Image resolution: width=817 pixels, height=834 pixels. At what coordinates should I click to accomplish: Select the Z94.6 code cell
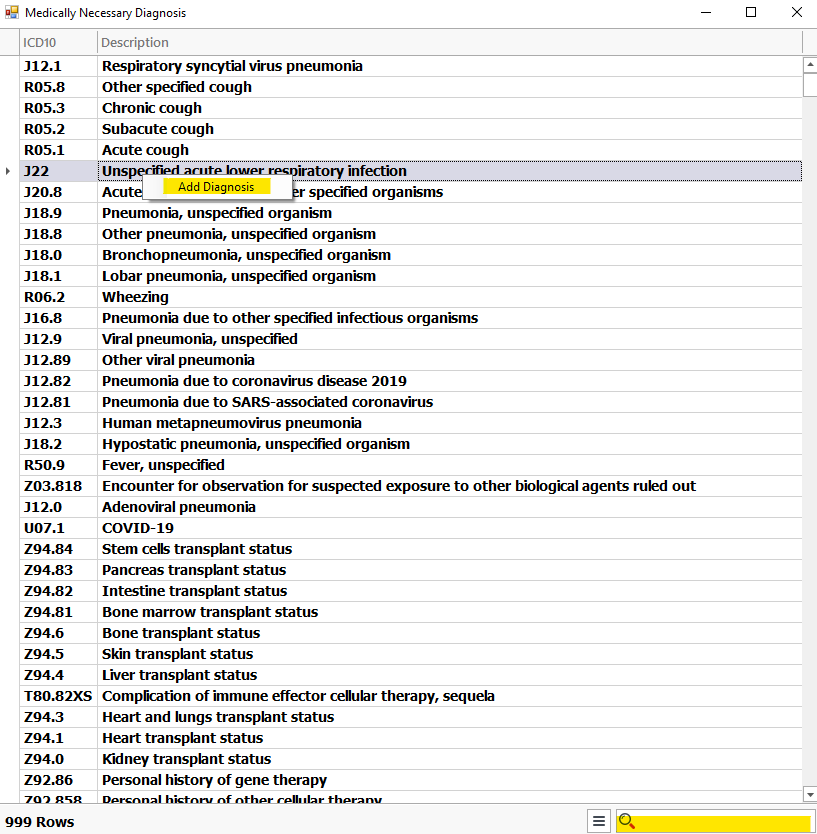(59, 633)
